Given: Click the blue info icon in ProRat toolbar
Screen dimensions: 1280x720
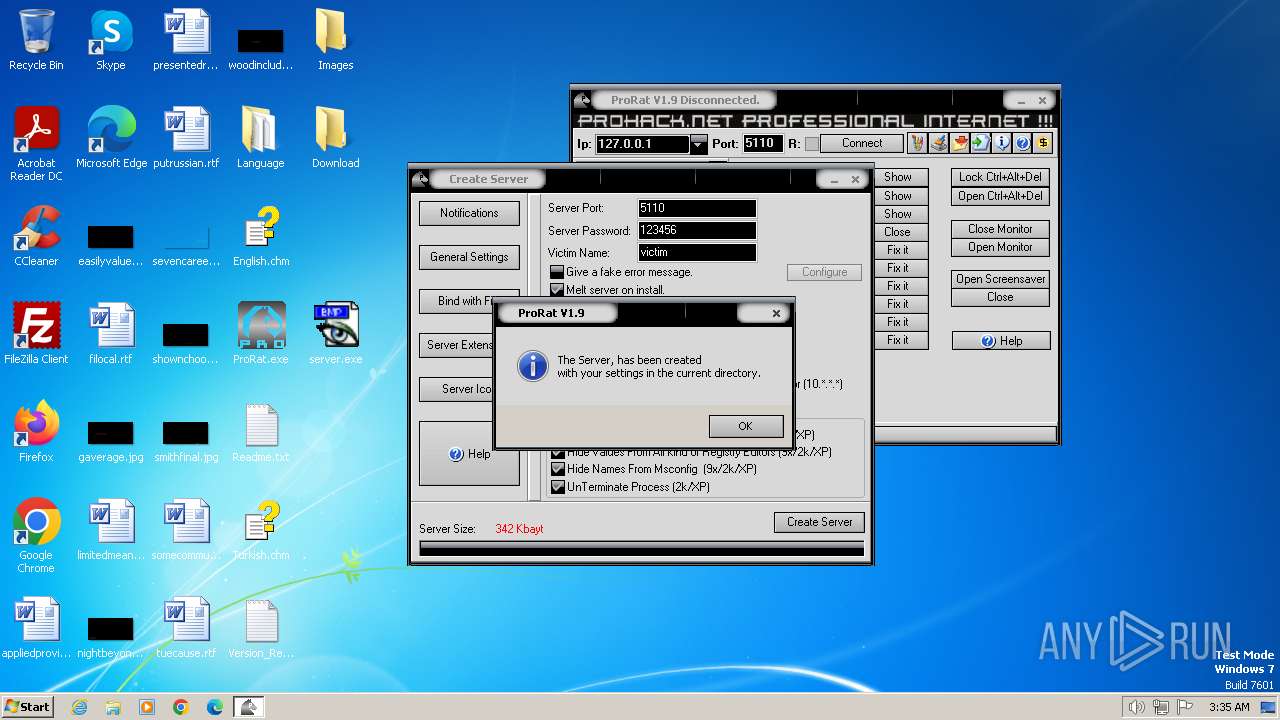Looking at the screenshot, I should tap(1001, 143).
